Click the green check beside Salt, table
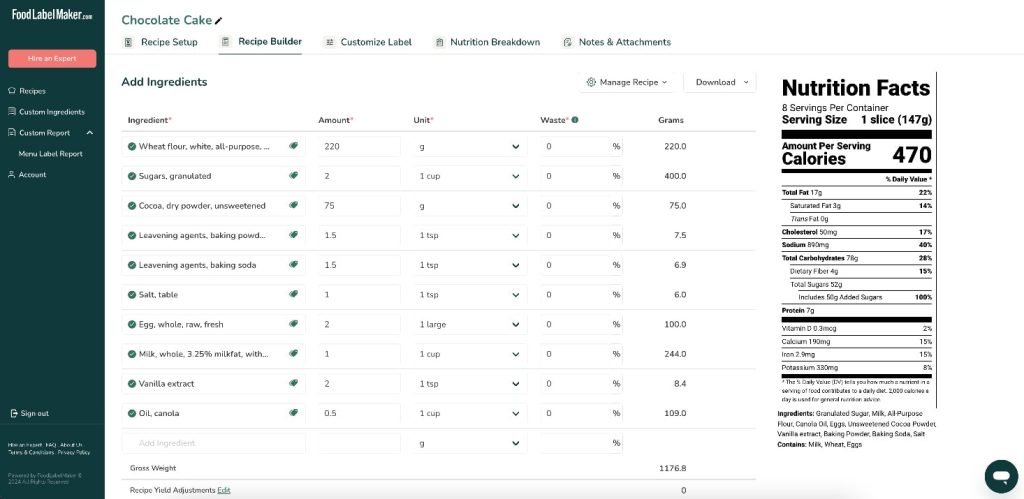The height and width of the screenshot is (499, 1024). click(x=132, y=295)
